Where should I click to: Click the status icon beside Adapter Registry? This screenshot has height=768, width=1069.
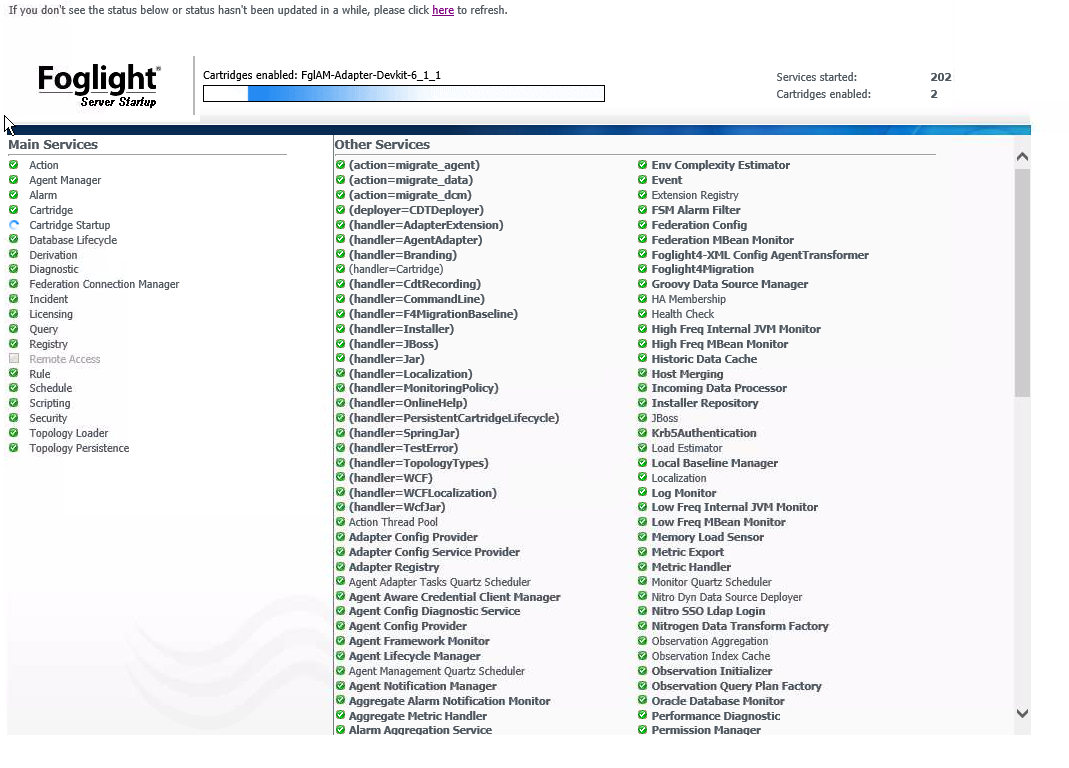(x=340, y=567)
